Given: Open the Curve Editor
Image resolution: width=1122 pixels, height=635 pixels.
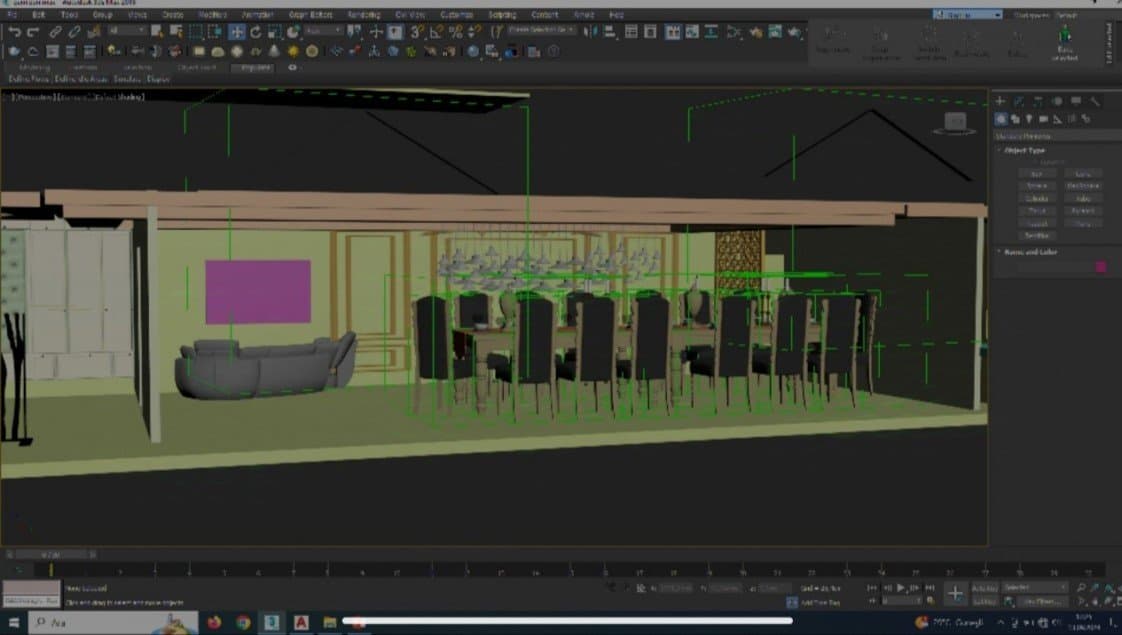Looking at the screenshot, I should click(x=692, y=32).
